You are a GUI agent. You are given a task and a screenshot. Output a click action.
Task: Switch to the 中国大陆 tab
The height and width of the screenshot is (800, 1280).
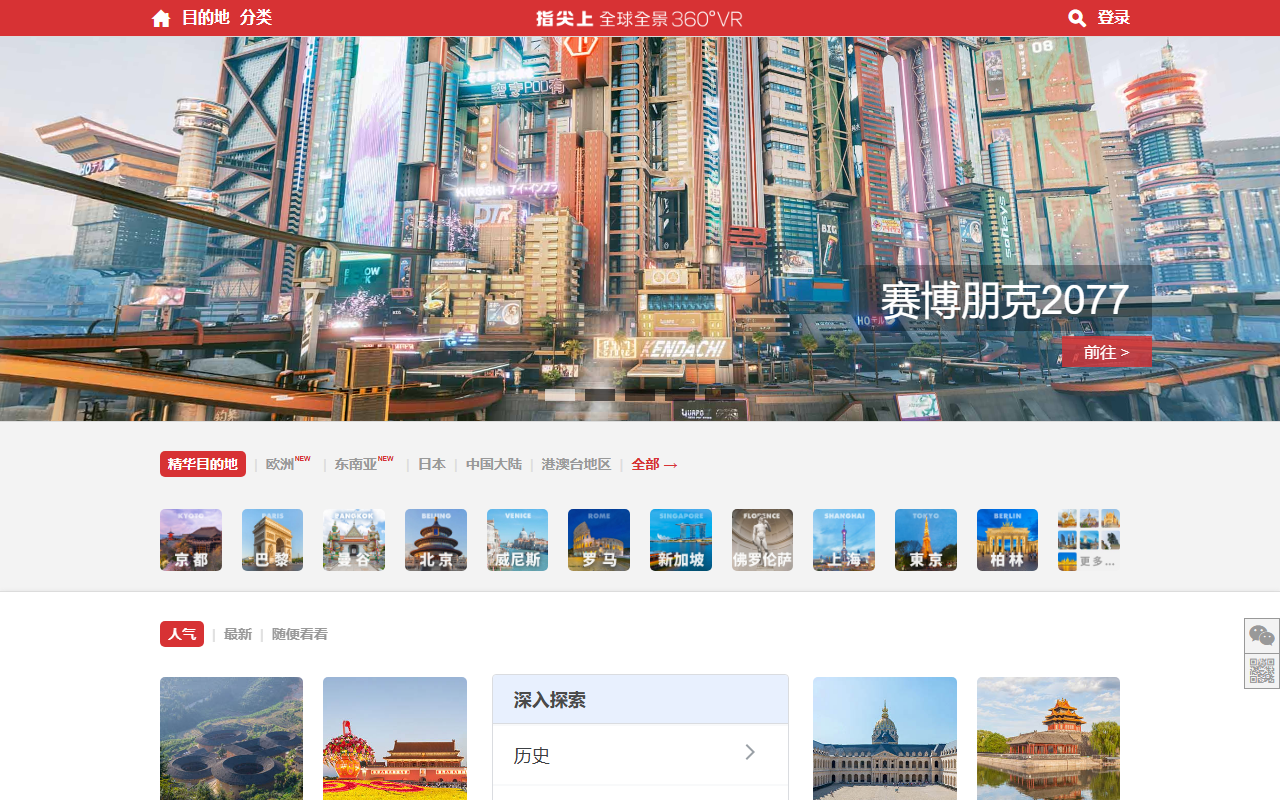click(x=494, y=464)
